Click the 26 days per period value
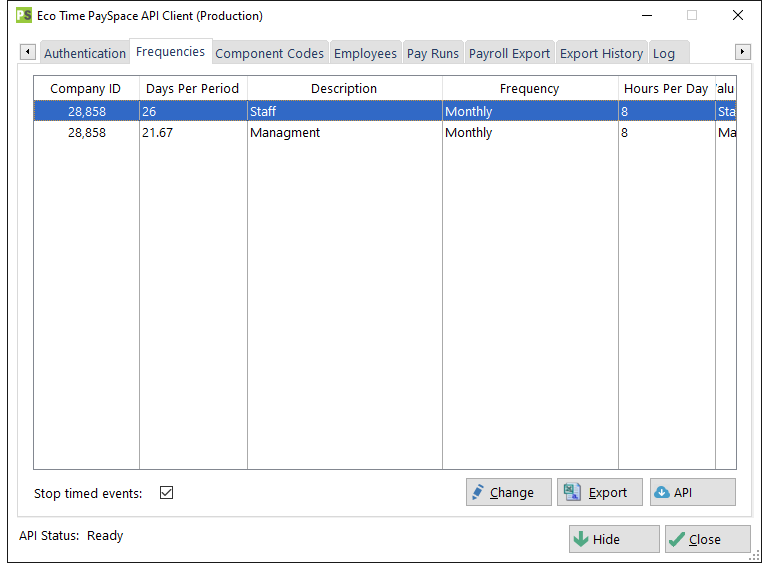The width and height of the screenshot is (769, 570). tap(193, 111)
